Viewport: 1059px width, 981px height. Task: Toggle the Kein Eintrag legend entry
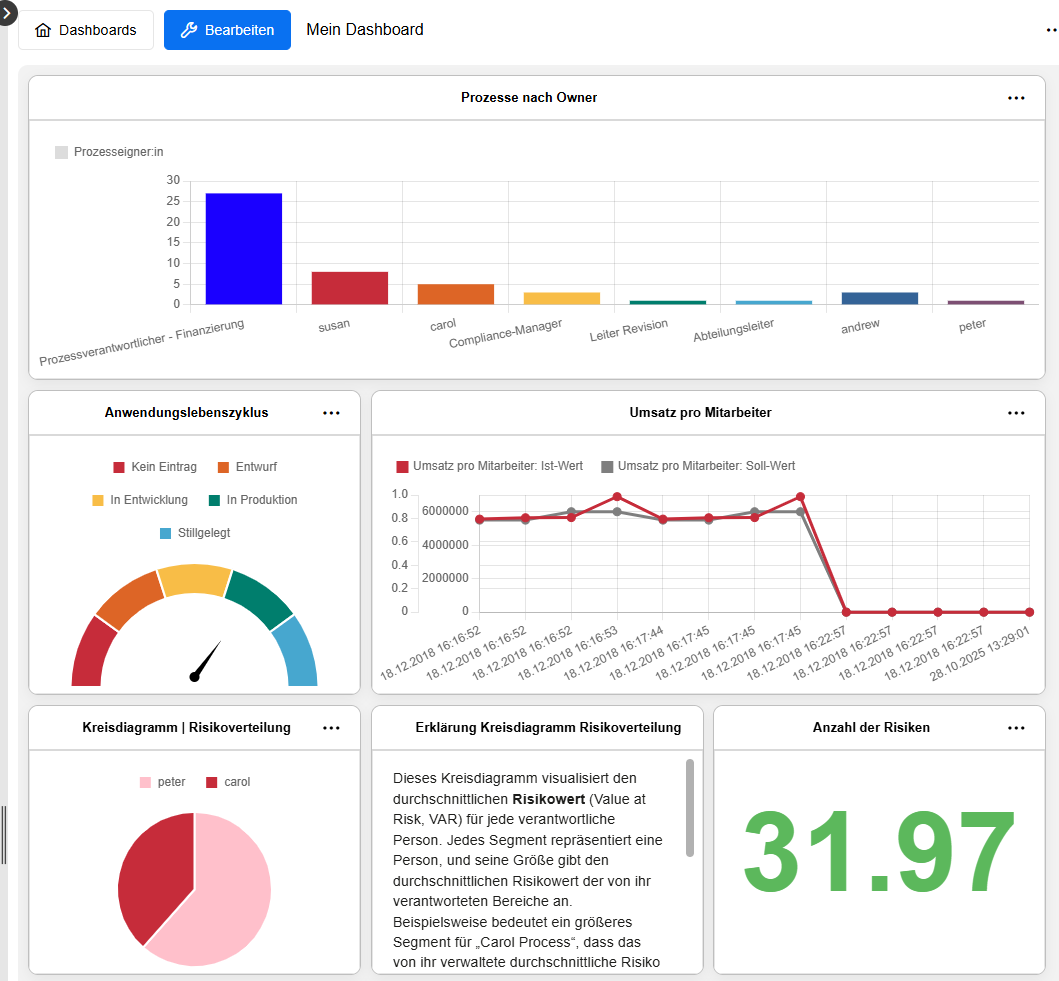tap(155, 466)
